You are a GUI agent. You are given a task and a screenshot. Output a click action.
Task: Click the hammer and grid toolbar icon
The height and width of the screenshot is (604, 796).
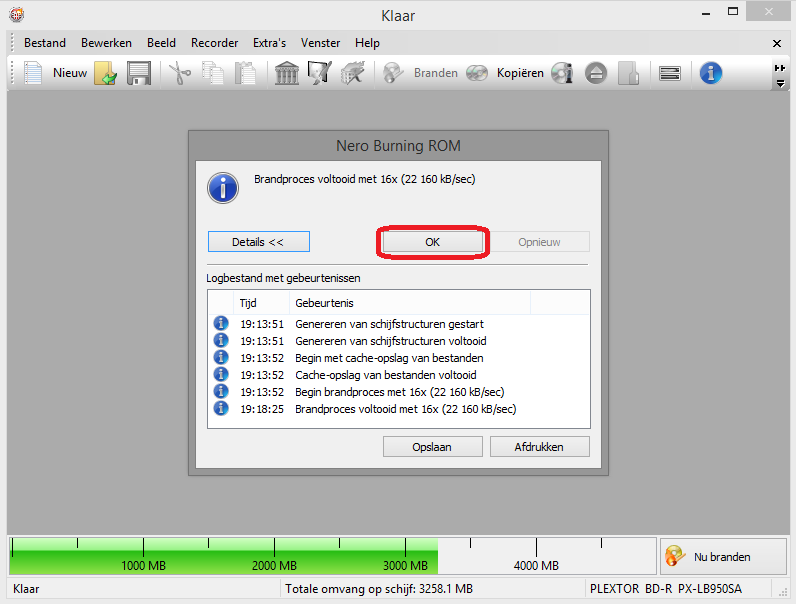tap(353, 73)
